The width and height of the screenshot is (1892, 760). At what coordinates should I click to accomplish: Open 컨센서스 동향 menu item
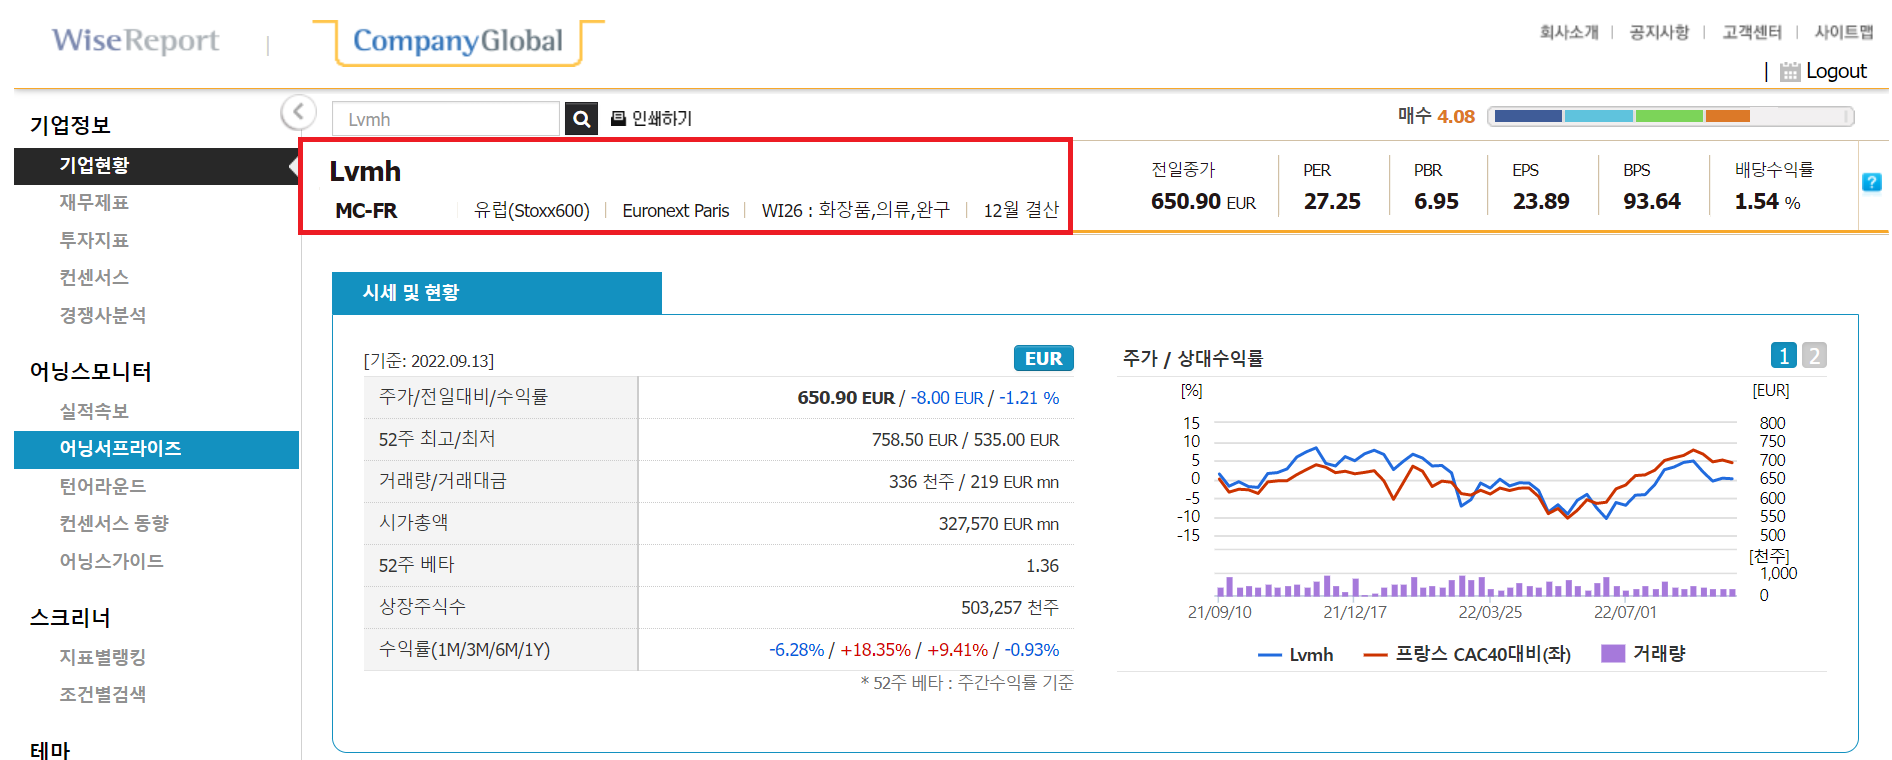click(114, 523)
